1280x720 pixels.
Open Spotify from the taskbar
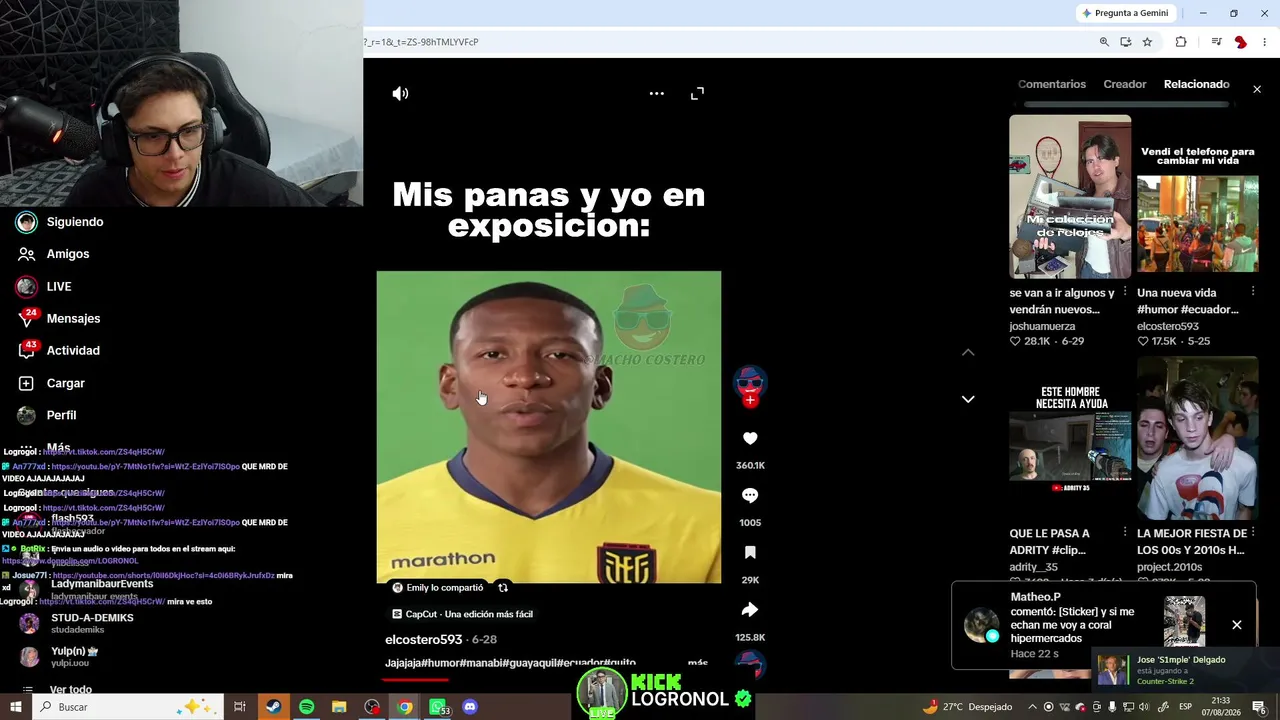[306, 707]
